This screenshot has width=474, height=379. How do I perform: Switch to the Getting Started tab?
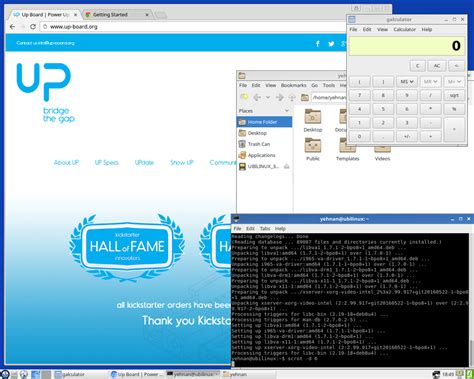tap(117, 15)
